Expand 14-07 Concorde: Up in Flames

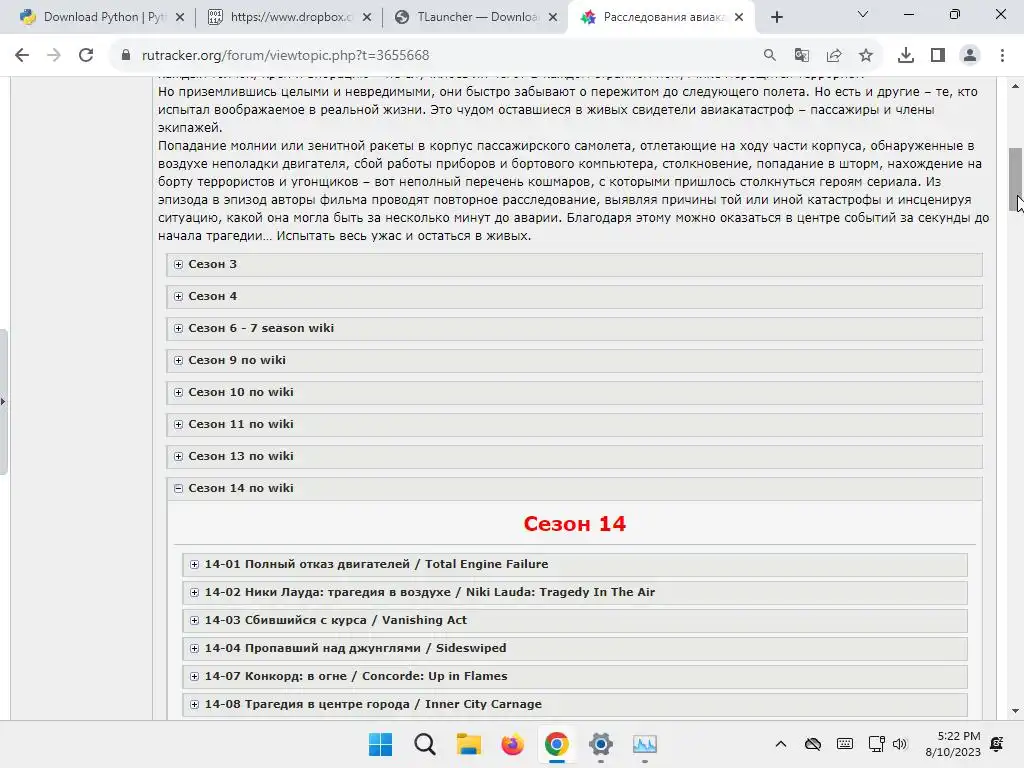[x=575, y=677]
